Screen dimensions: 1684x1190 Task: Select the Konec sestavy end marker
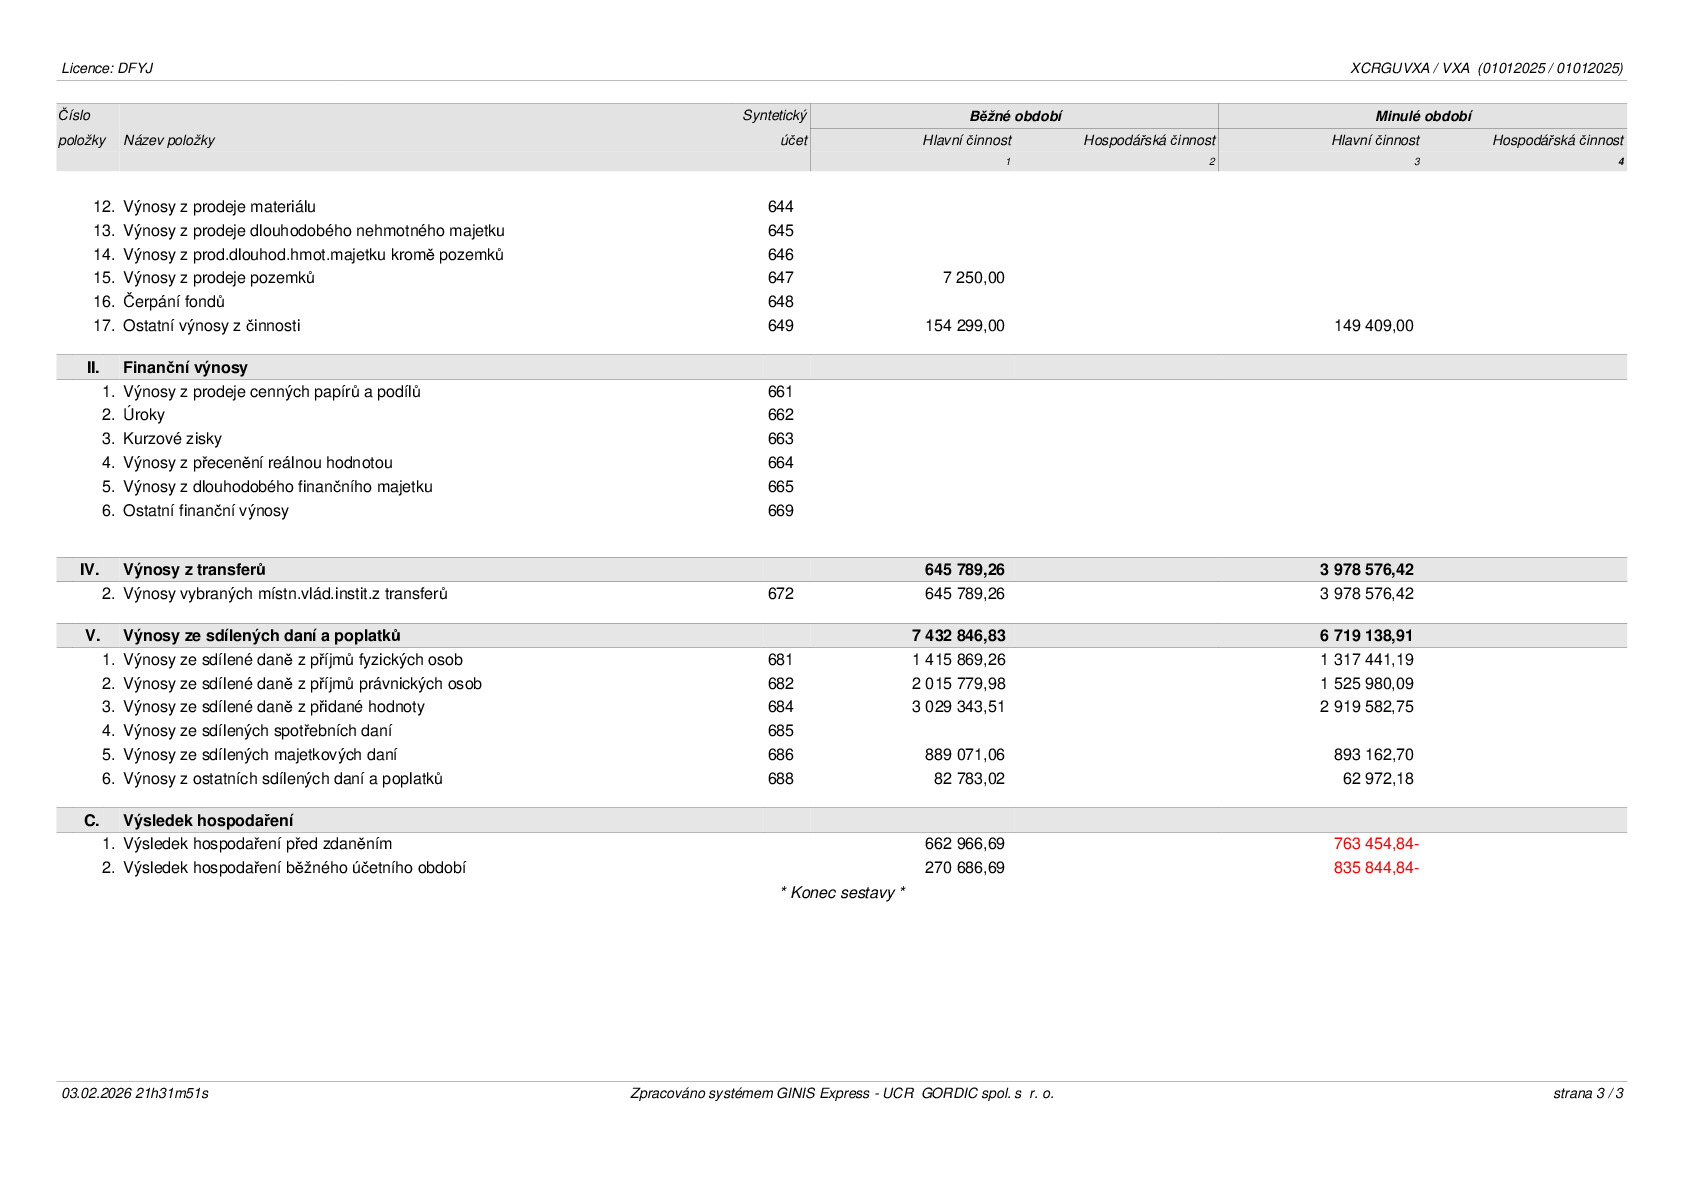point(843,893)
